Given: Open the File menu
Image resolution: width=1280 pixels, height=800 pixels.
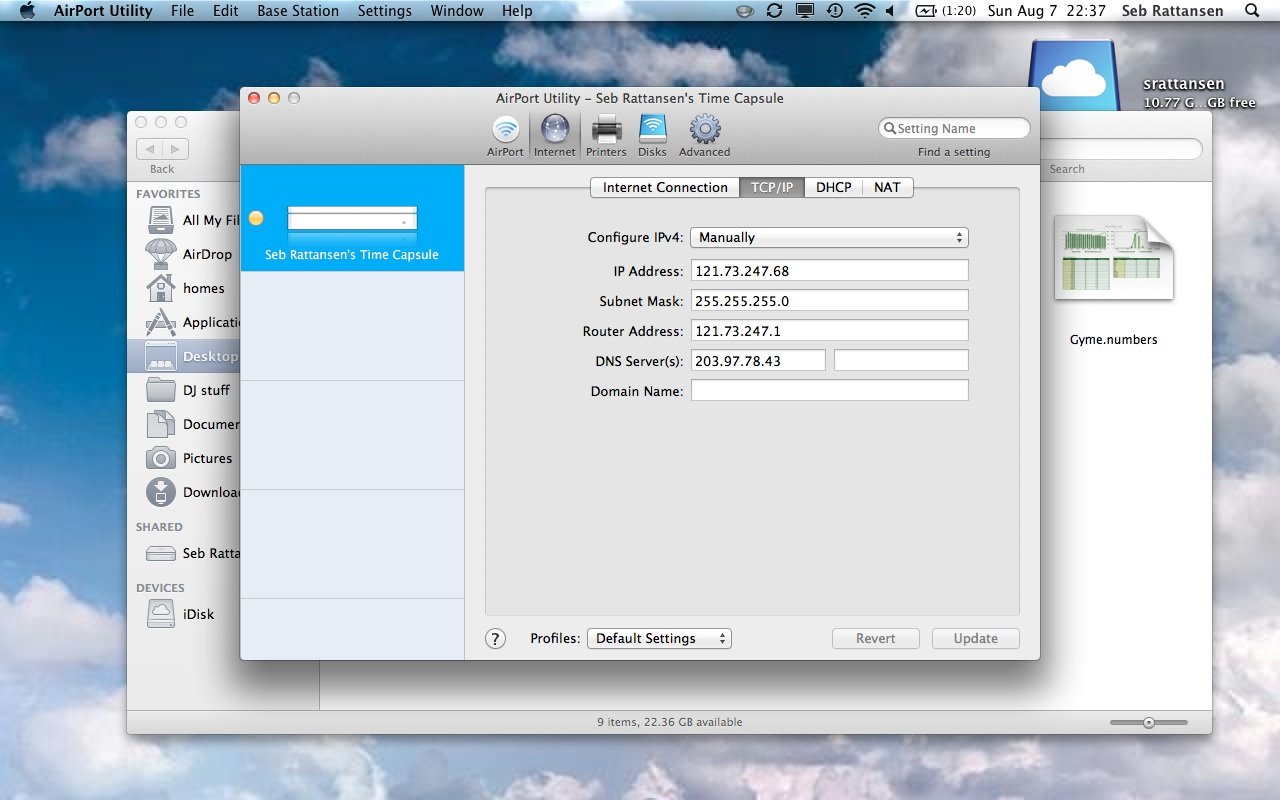Looking at the screenshot, I should 182,11.
